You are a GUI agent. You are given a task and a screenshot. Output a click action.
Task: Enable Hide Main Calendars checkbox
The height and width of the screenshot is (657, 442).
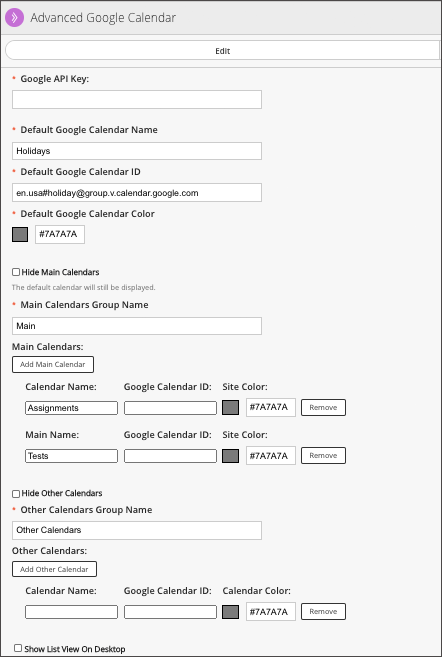(16, 272)
